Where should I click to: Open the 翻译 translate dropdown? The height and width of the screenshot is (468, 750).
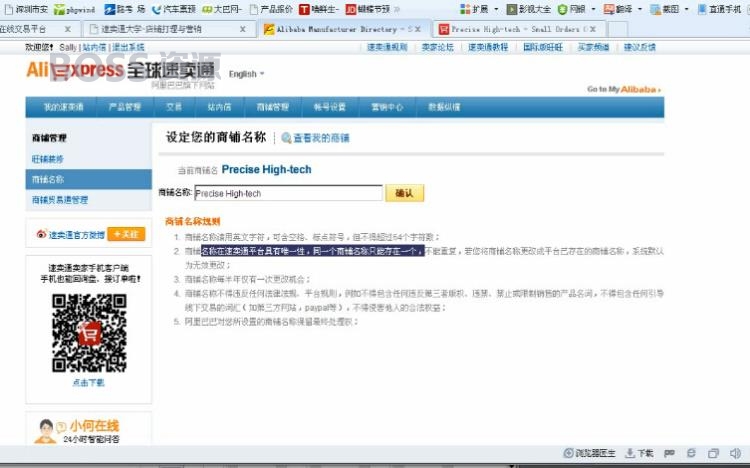tap(623, 9)
